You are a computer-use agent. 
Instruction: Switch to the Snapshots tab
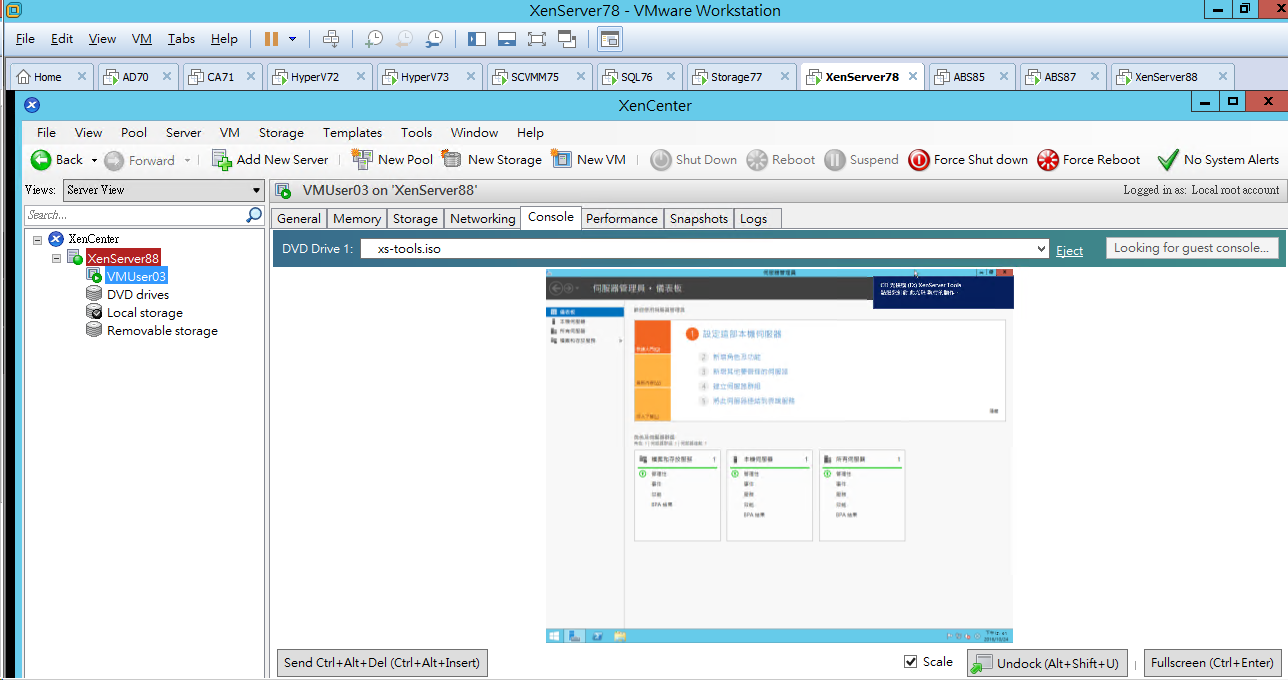[x=699, y=218]
